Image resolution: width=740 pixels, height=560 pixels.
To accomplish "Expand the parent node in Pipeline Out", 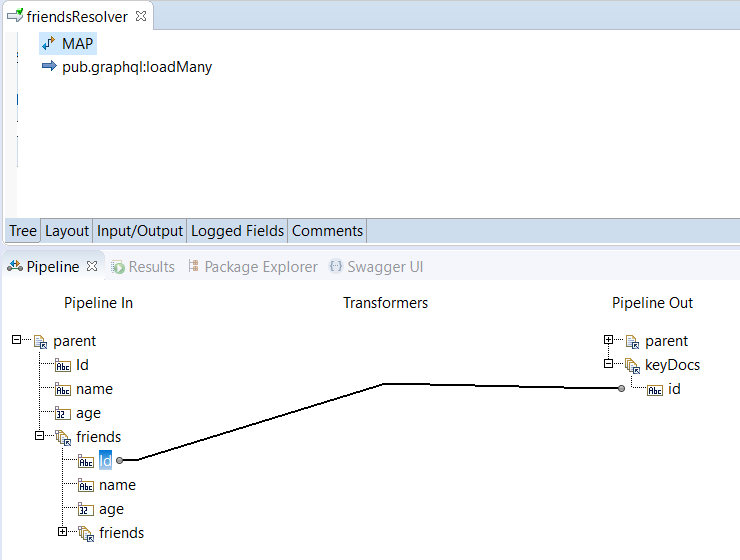I will pyautogui.click(x=609, y=340).
